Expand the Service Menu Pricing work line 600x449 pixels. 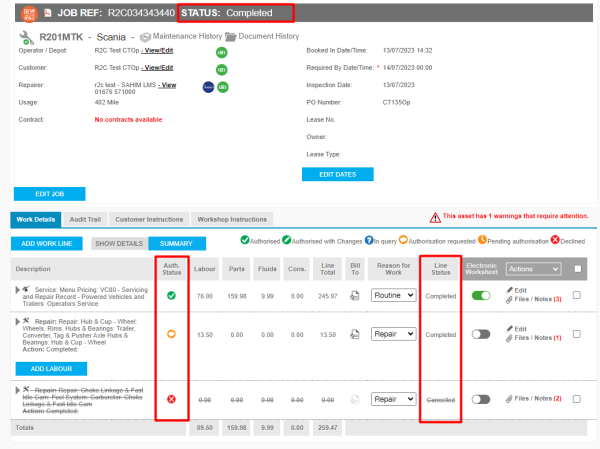pos(16,289)
